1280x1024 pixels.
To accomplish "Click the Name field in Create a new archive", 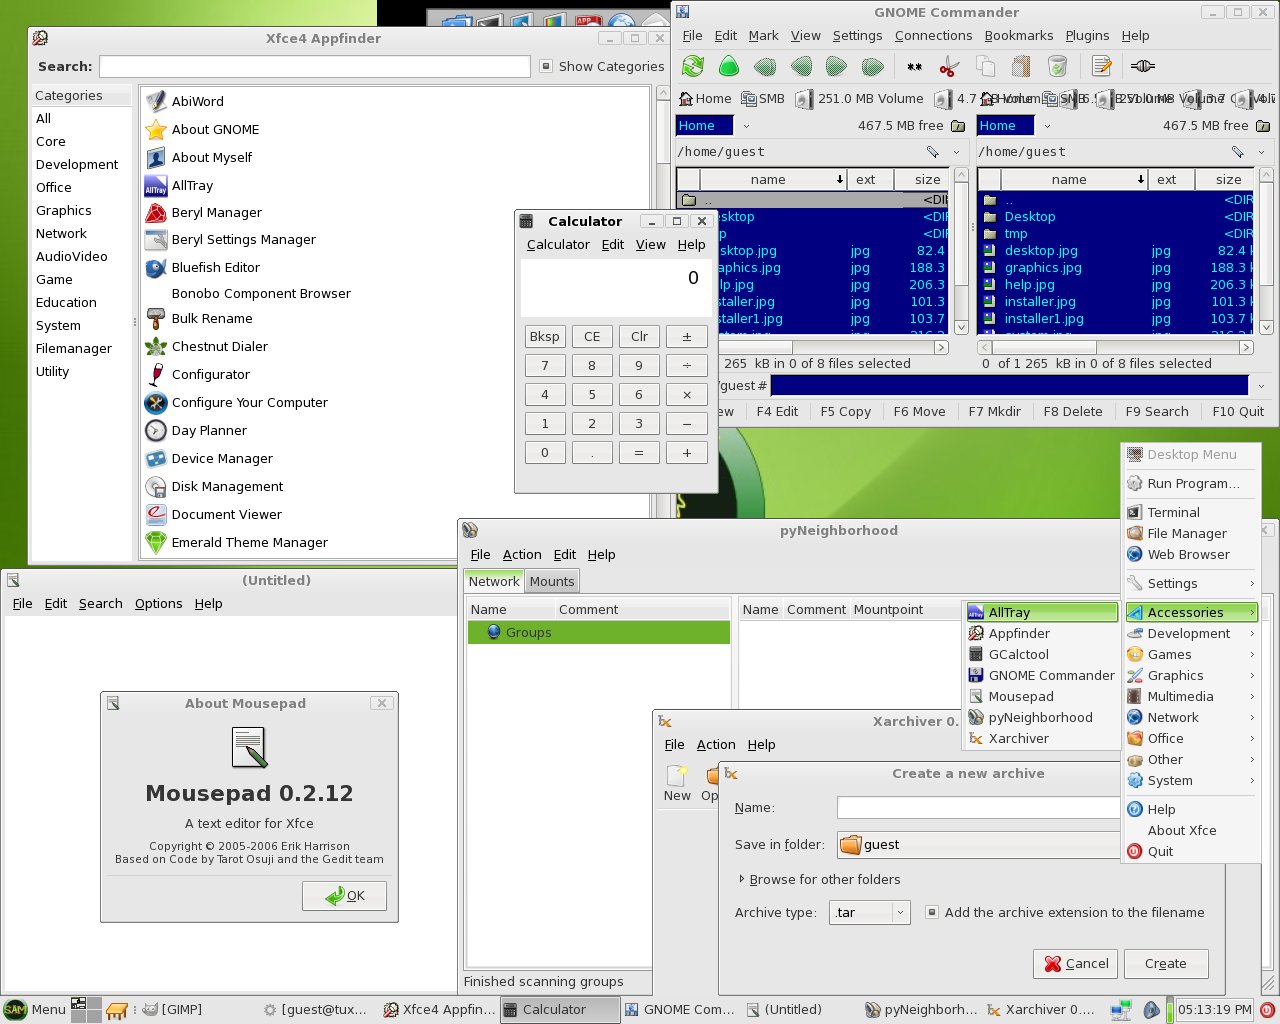I will coord(980,807).
